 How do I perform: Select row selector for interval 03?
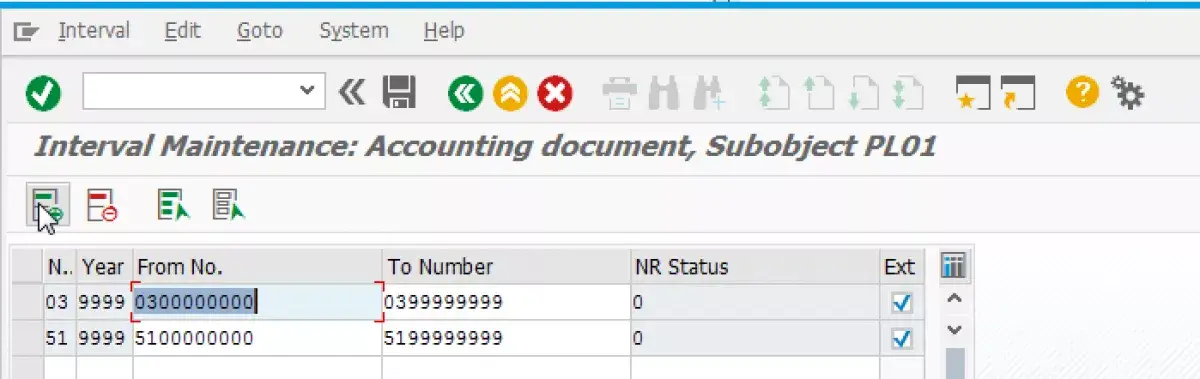point(27,302)
